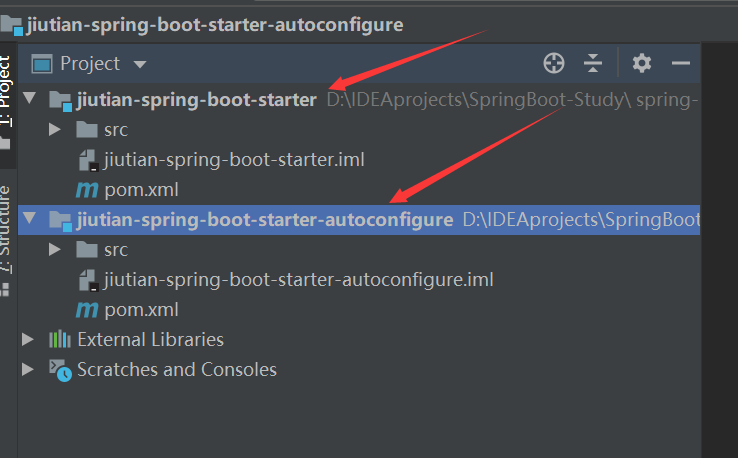Open the Project panel settings gear
The width and height of the screenshot is (738, 458).
[x=642, y=63]
